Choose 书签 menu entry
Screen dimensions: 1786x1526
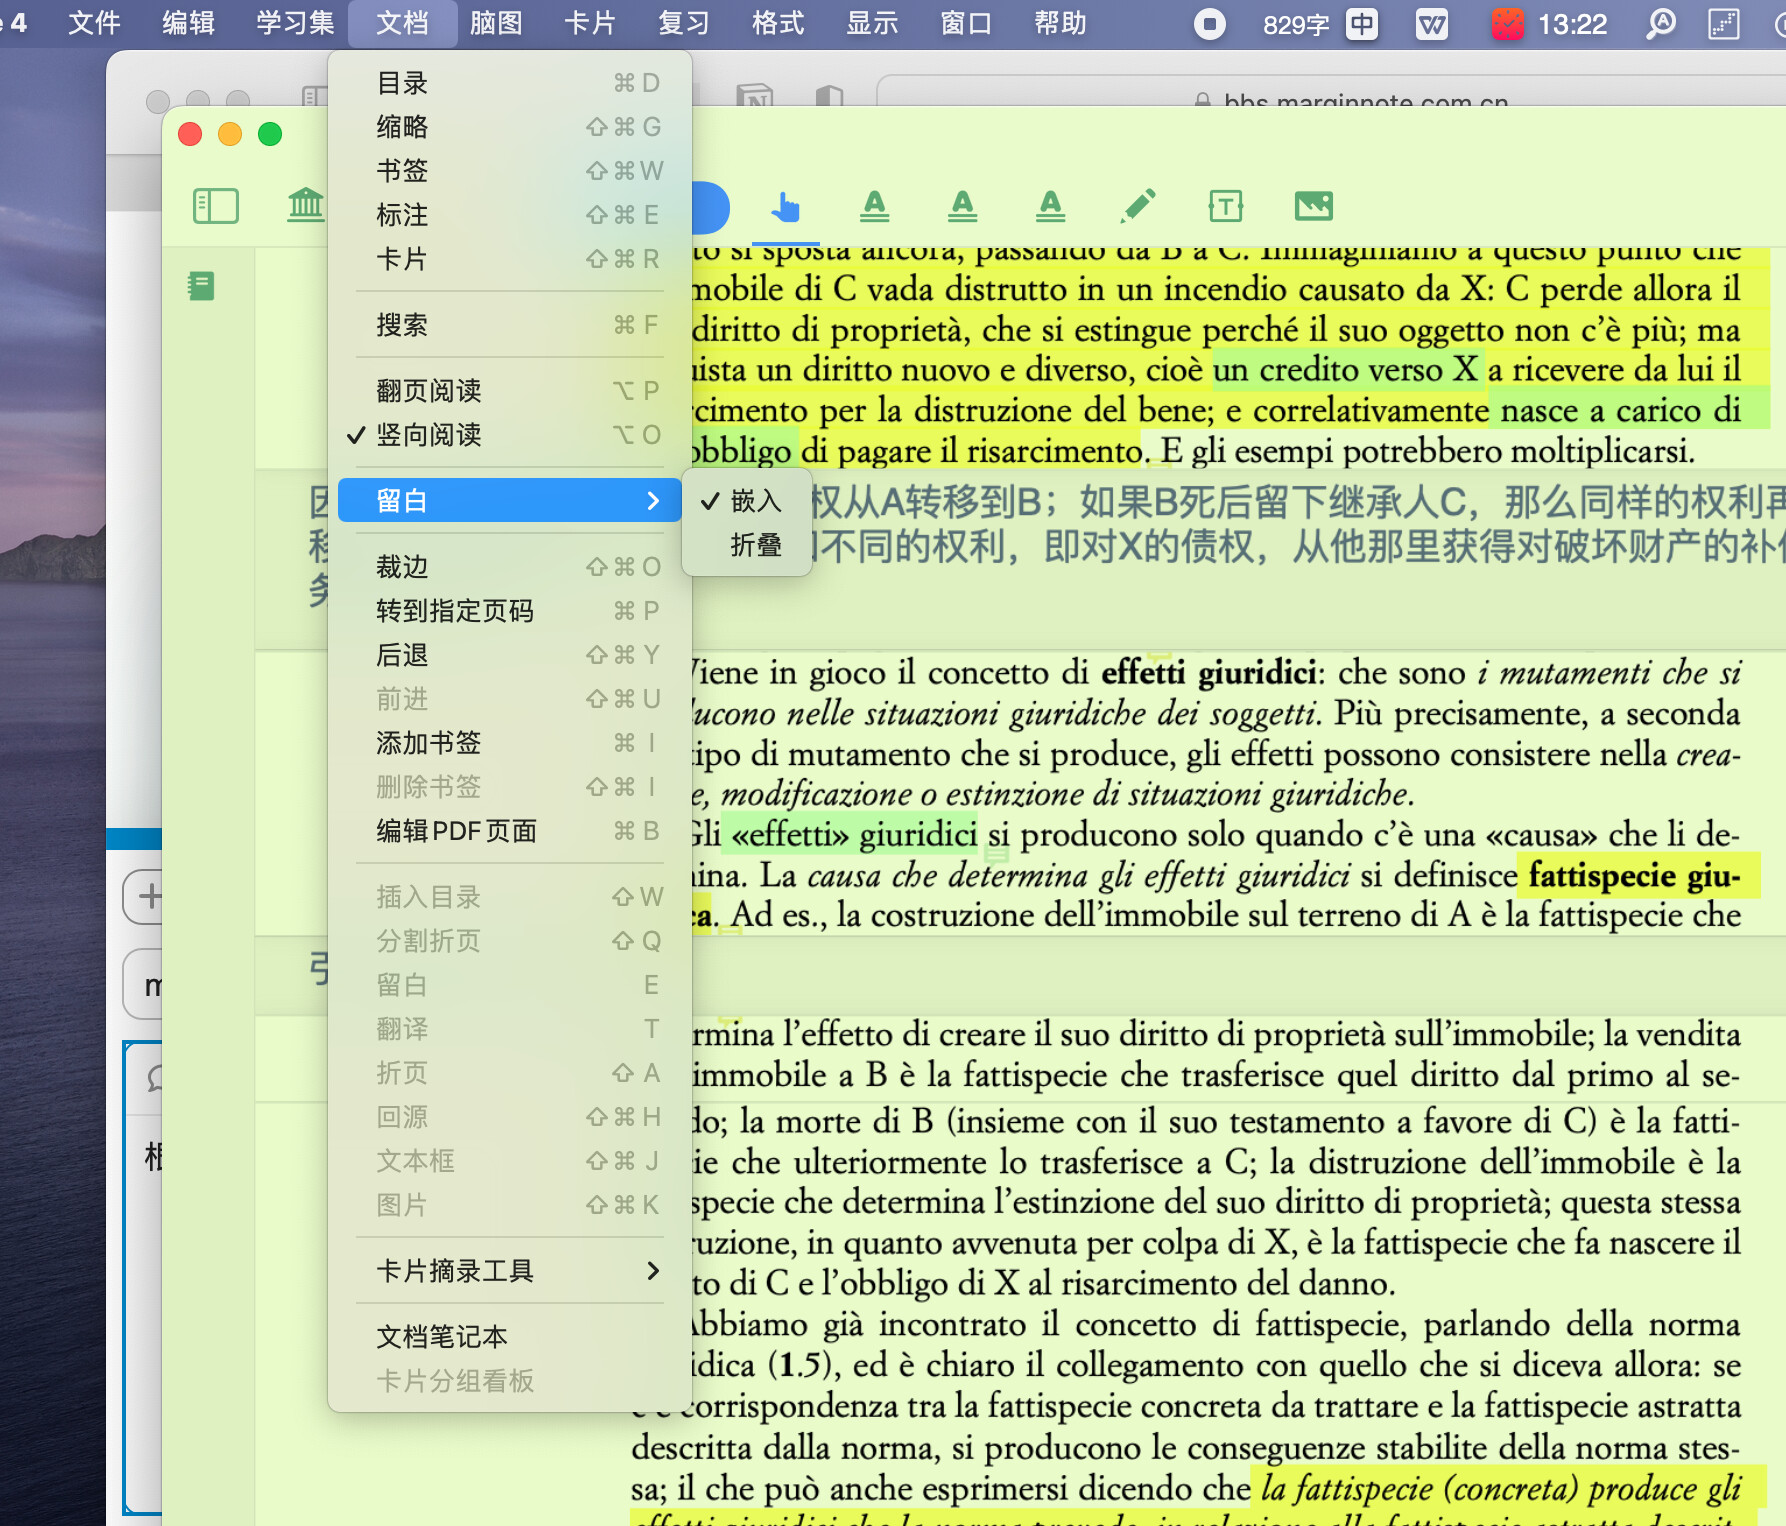point(510,171)
